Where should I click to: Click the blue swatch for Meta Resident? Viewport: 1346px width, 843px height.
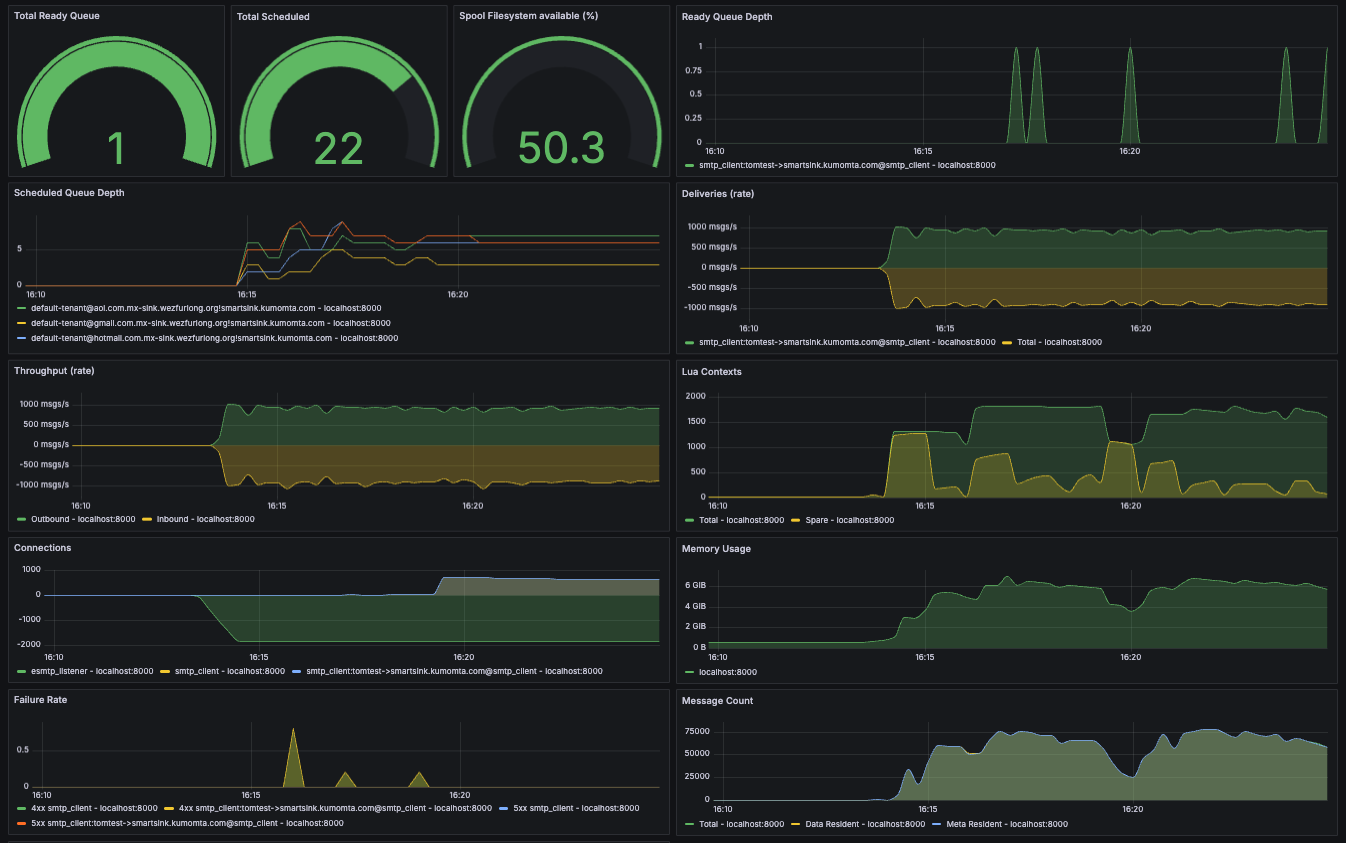click(x=937, y=825)
